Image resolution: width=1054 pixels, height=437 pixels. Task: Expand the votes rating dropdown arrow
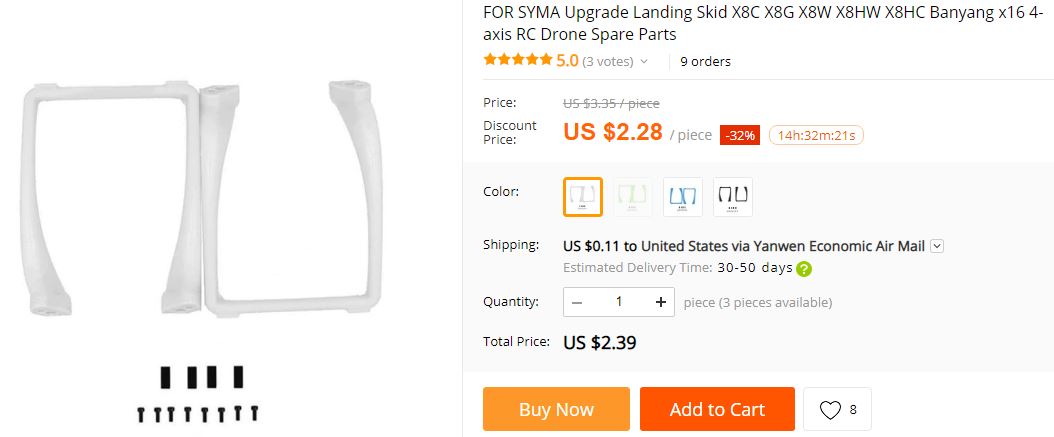pos(644,61)
